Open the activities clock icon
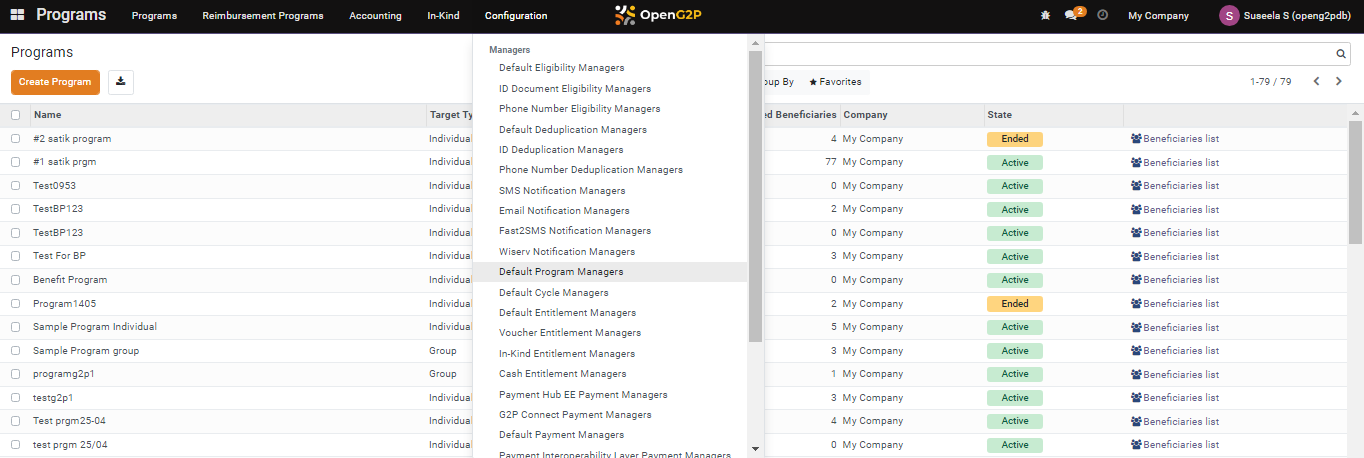1364x458 pixels. coord(1103,16)
